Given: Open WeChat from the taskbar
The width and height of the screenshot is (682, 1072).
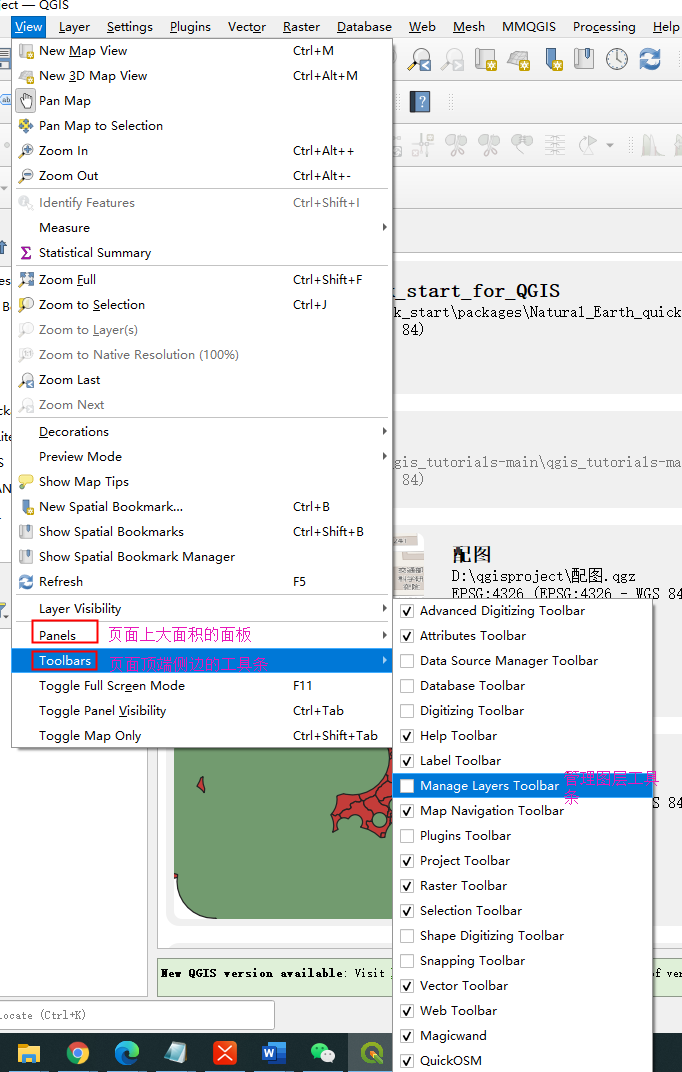Looking at the screenshot, I should (323, 1053).
